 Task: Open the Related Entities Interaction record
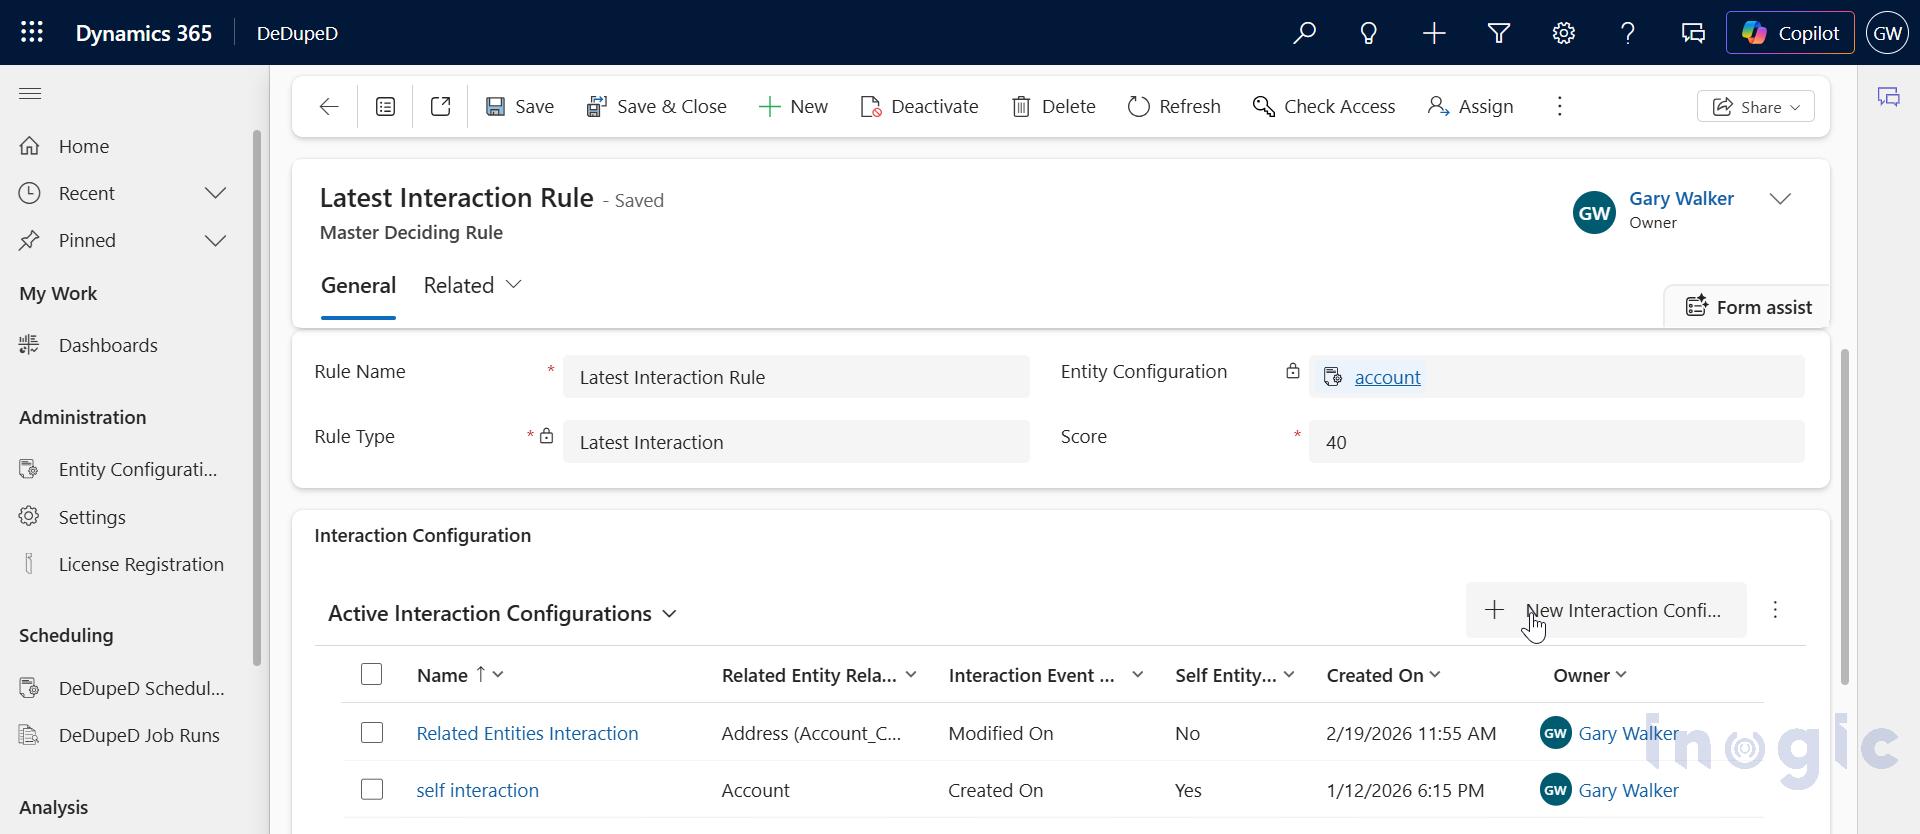(x=527, y=733)
